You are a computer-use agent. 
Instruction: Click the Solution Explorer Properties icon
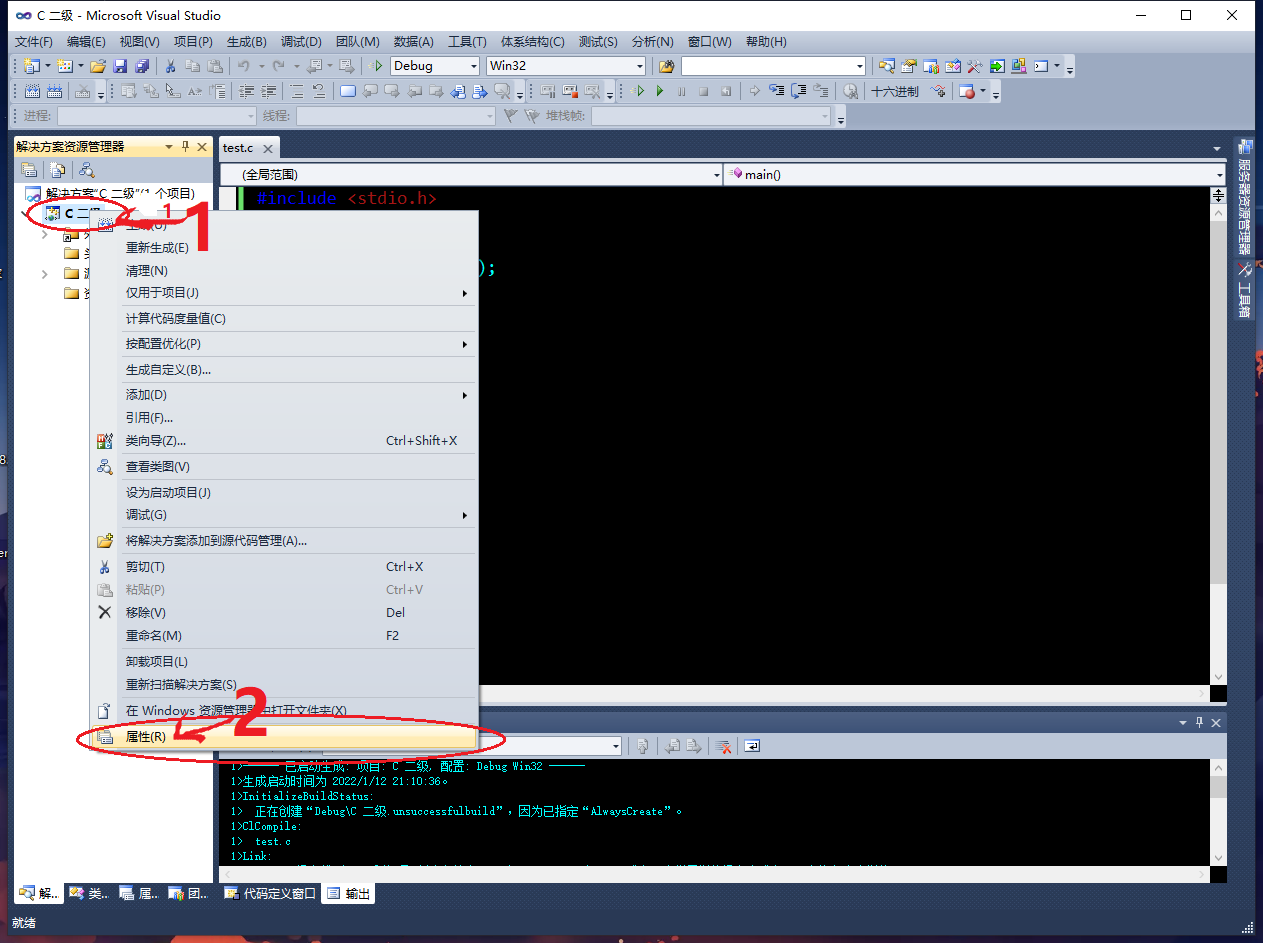coord(29,170)
